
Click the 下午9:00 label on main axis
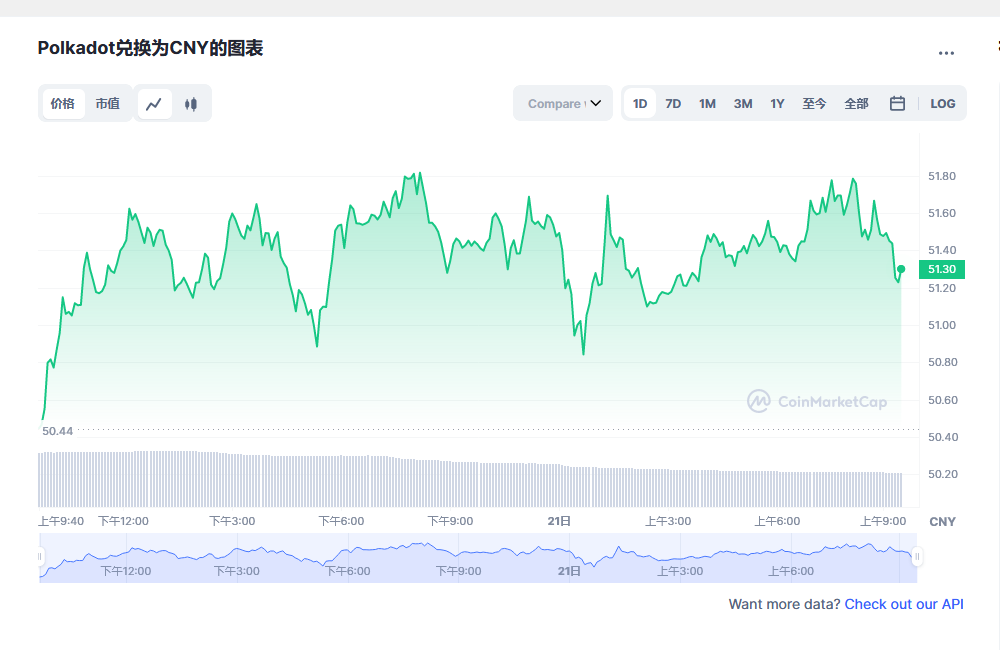pyautogui.click(x=450, y=521)
